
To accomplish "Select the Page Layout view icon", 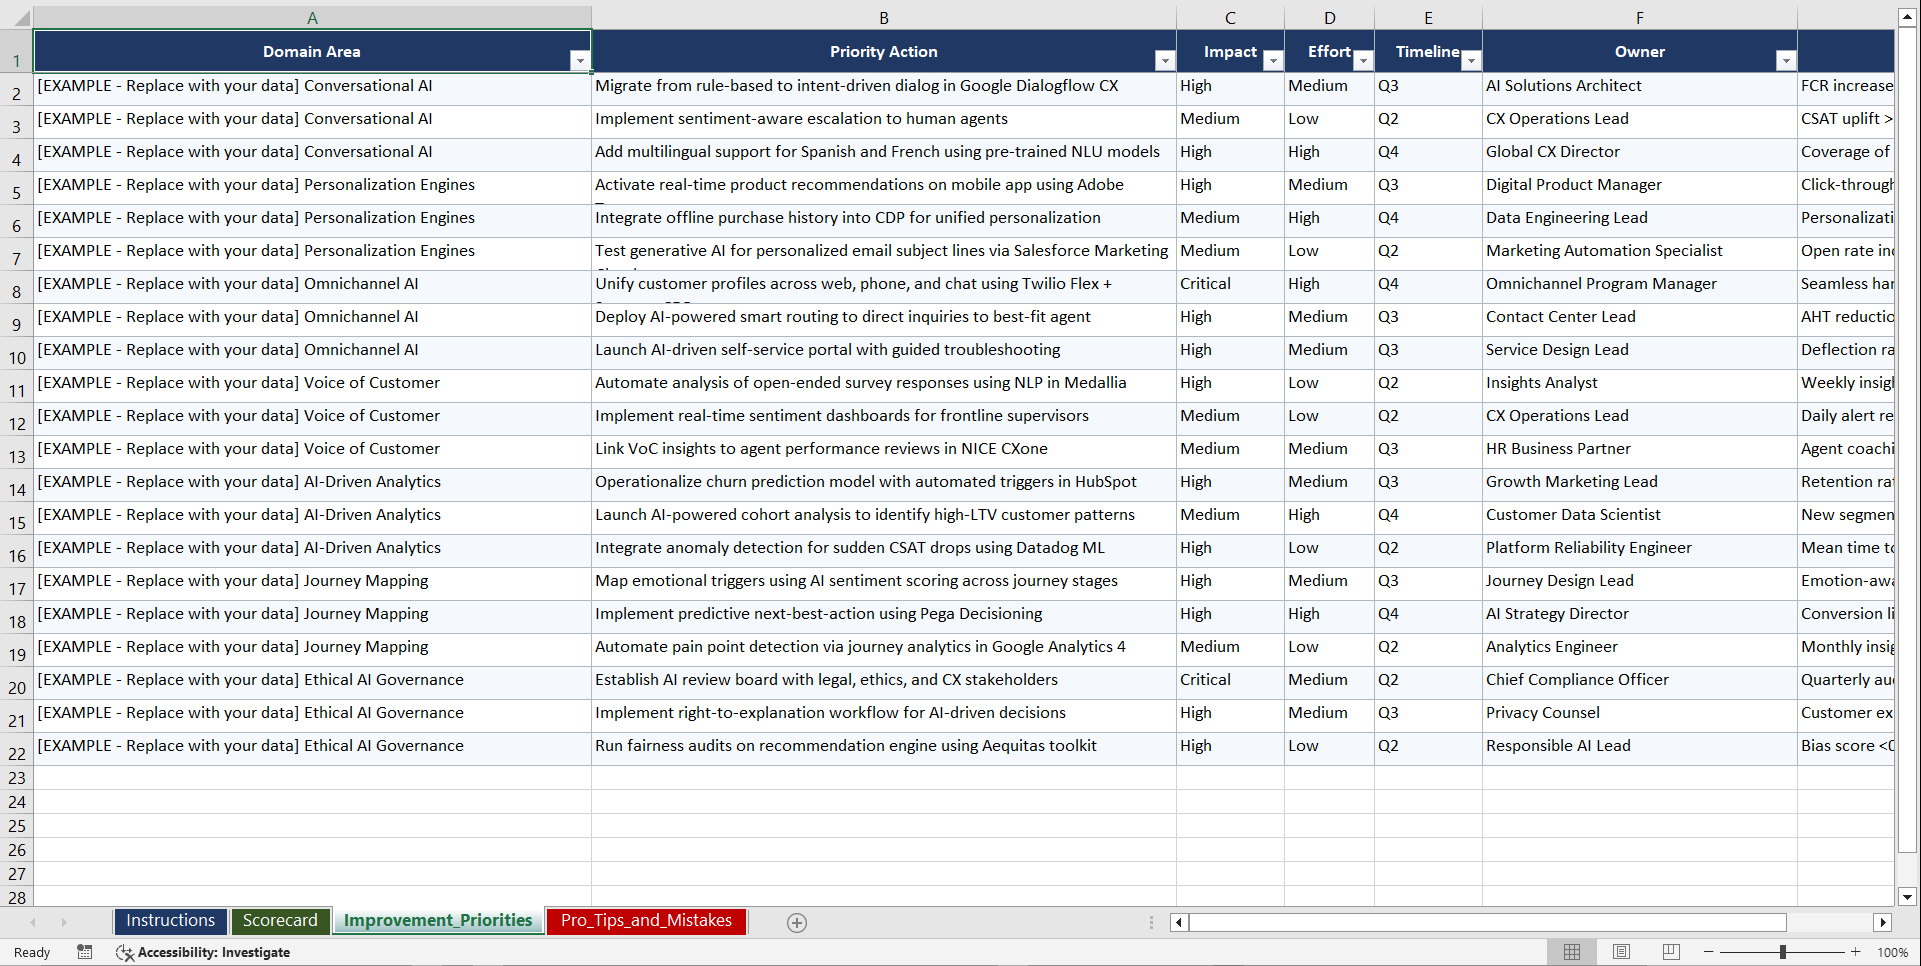I will point(1621,951).
